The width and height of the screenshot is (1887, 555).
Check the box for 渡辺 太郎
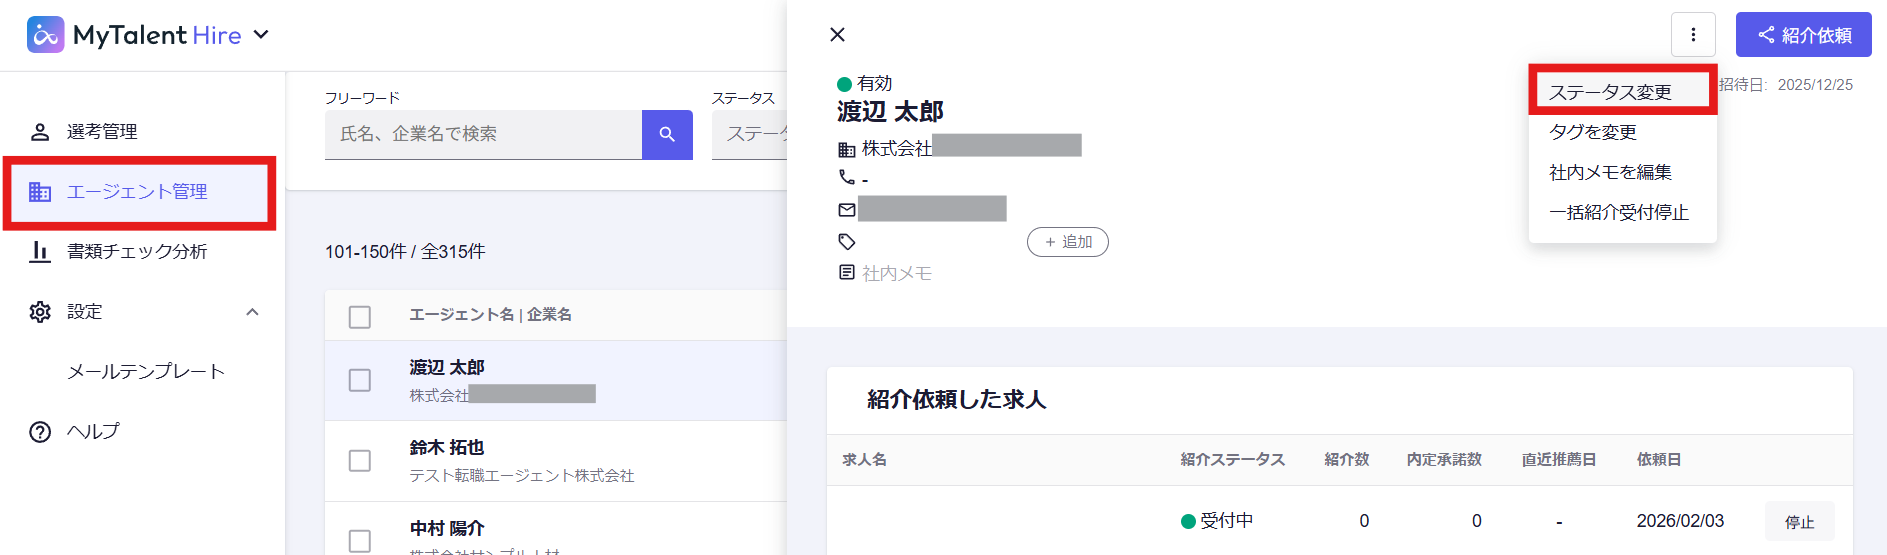[x=360, y=381]
